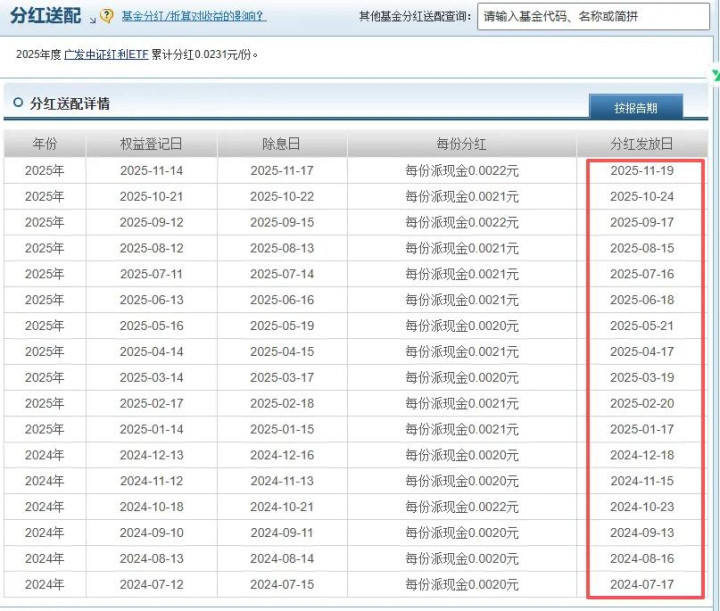720x611 pixels.
Task: Click the green icon at right edge
Action: (715, 75)
